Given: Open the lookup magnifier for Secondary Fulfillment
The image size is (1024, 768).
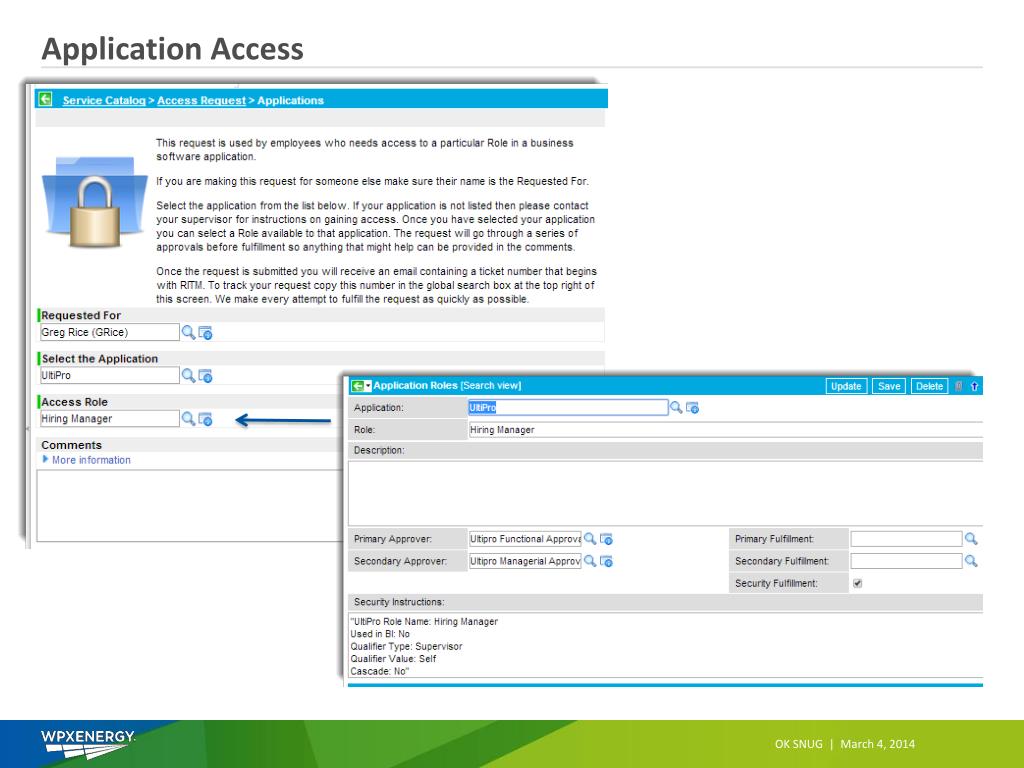Looking at the screenshot, I should point(971,561).
